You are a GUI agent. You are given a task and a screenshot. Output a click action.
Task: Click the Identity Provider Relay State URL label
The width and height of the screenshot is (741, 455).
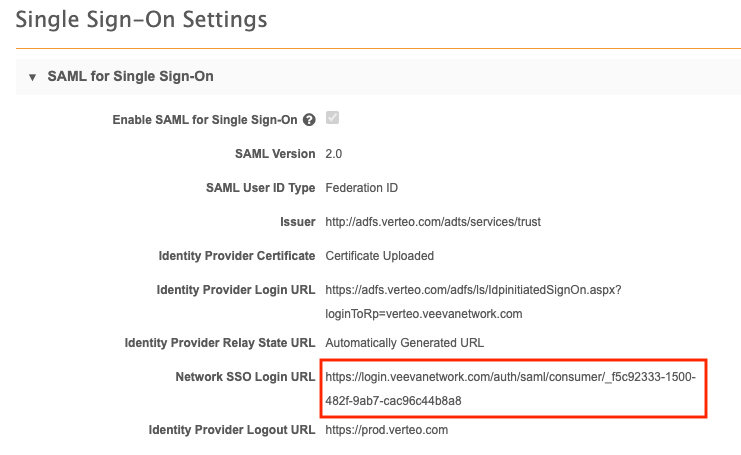[x=220, y=343]
